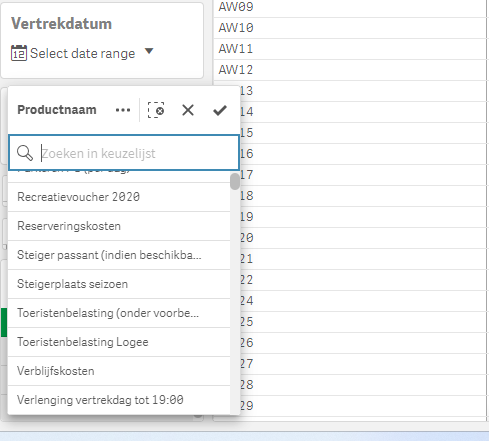Choose Steiger passant (indien beschikba... entry

(x=119, y=255)
